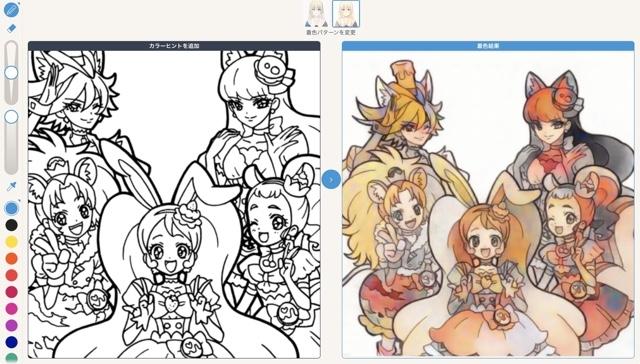Select the yellow color swatch

(x=11, y=242)
